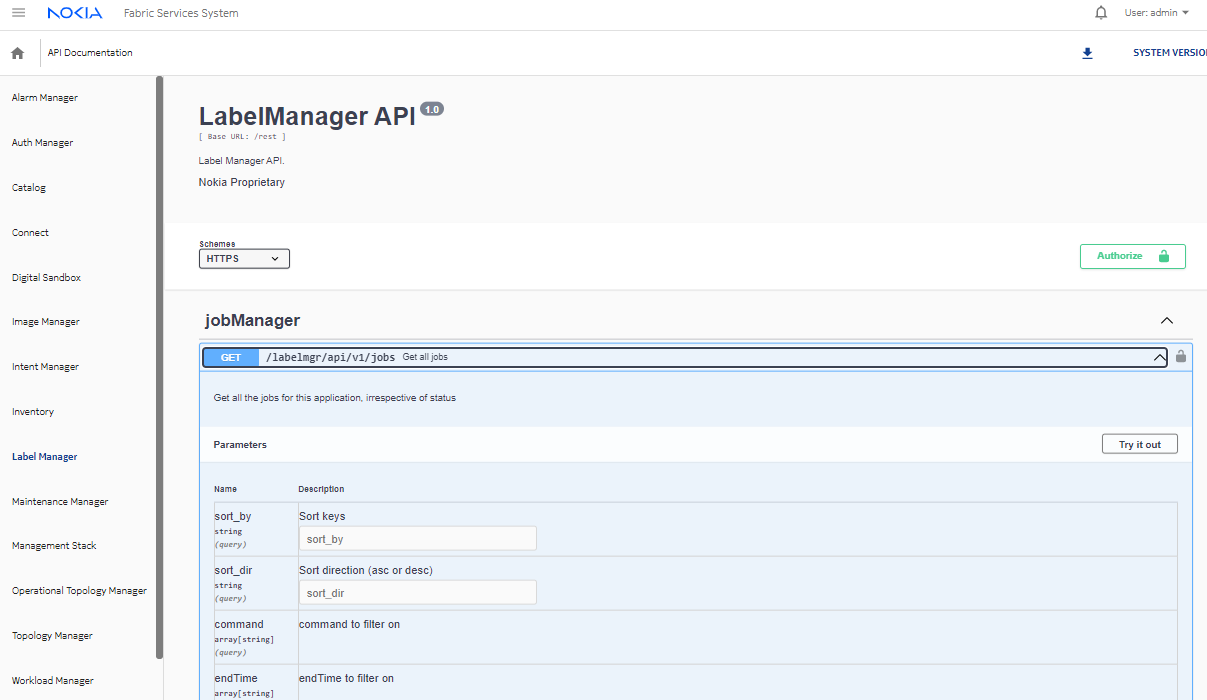Open Catalog API docs
This screenshot has height=700, width=1207.
(x=29, y=188)
